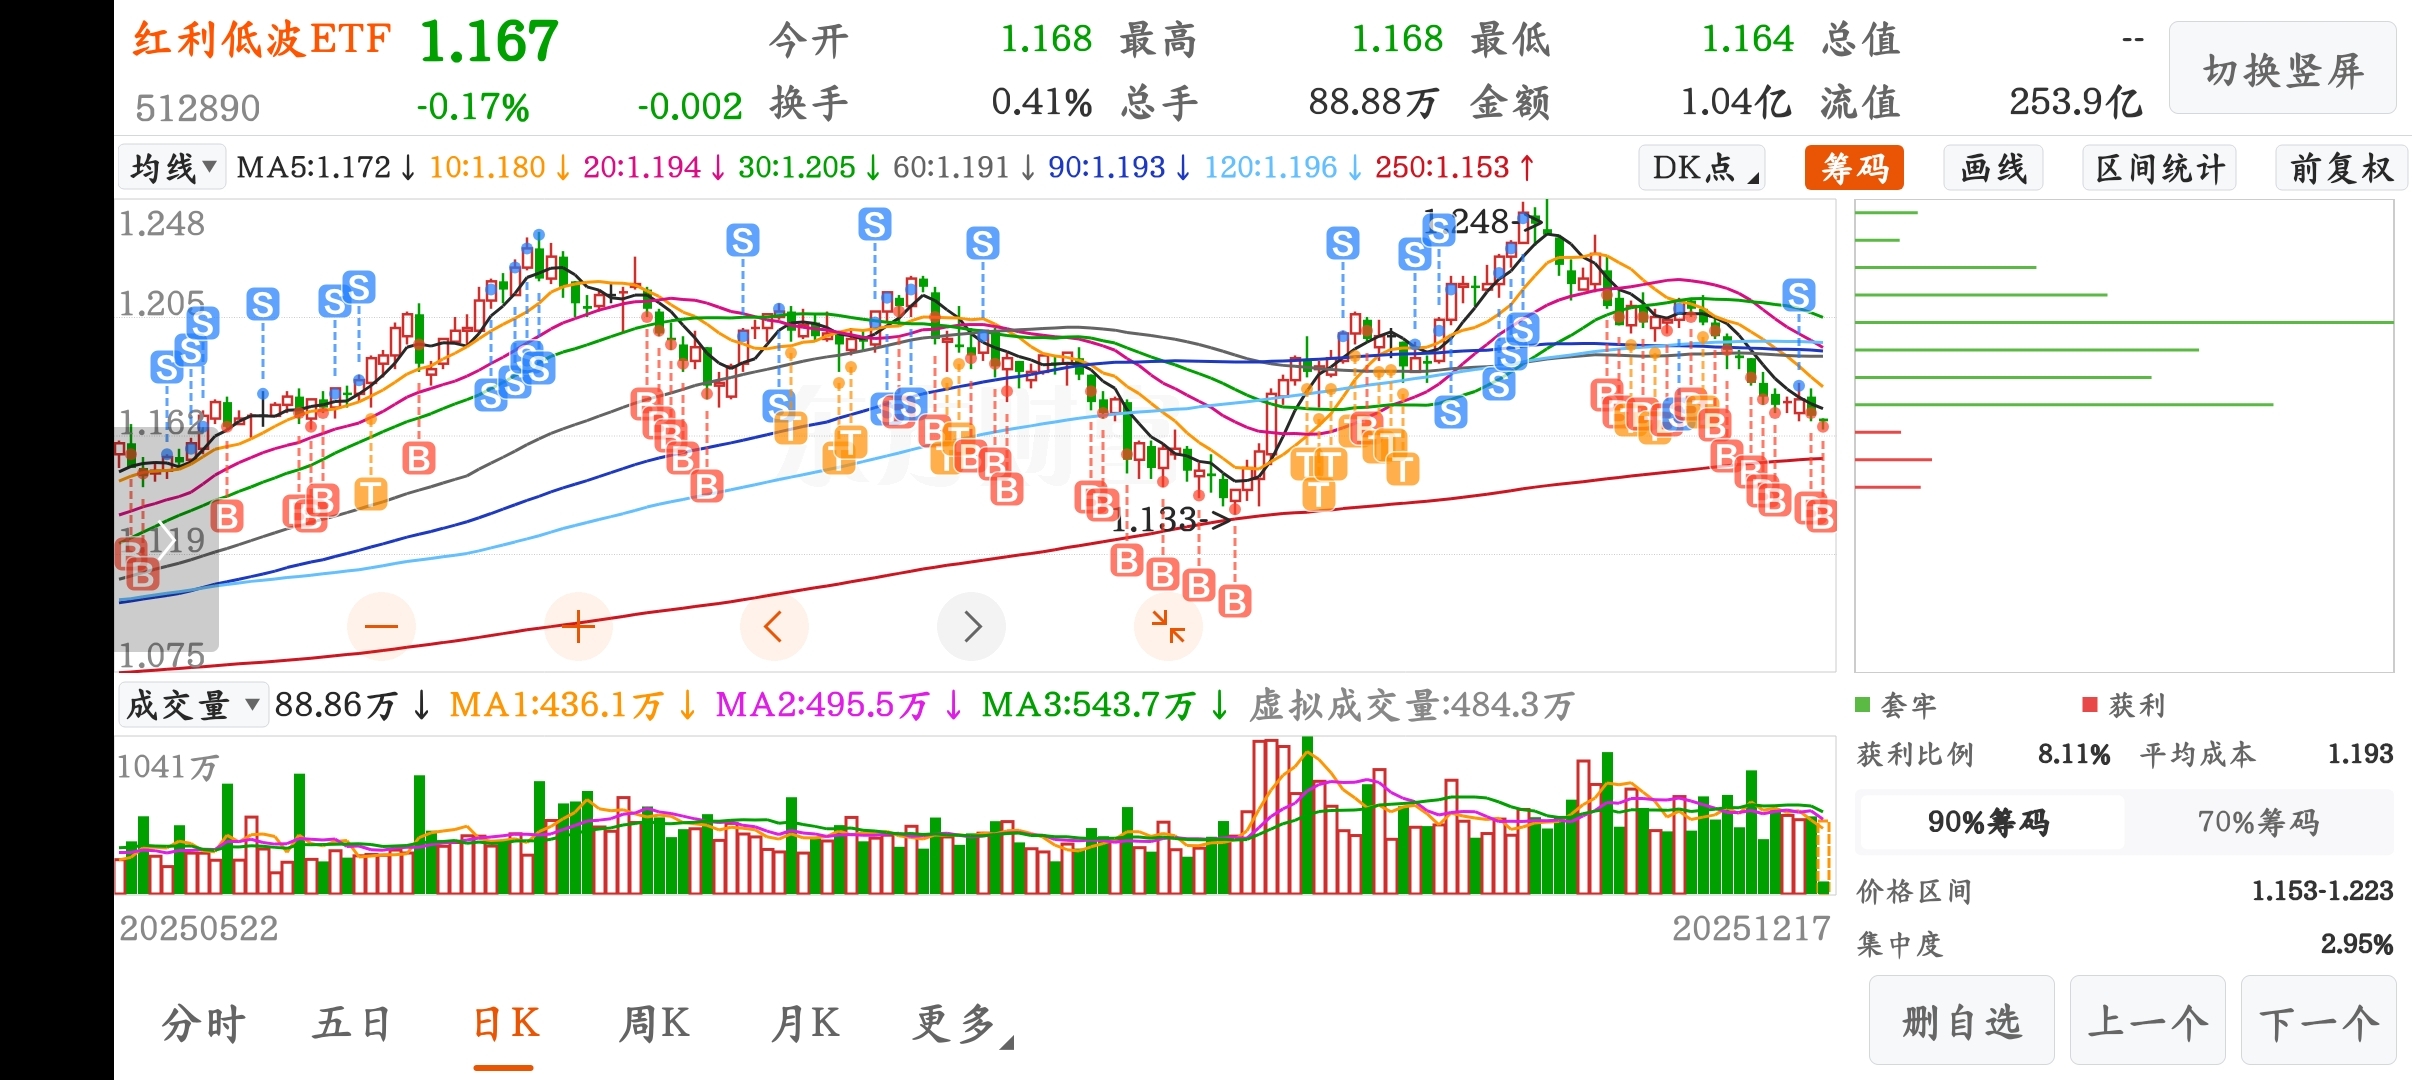This screenshot has width=2412, height=1080.
Task: Click the zoom out minus chart icon
Action: [380, 627]
